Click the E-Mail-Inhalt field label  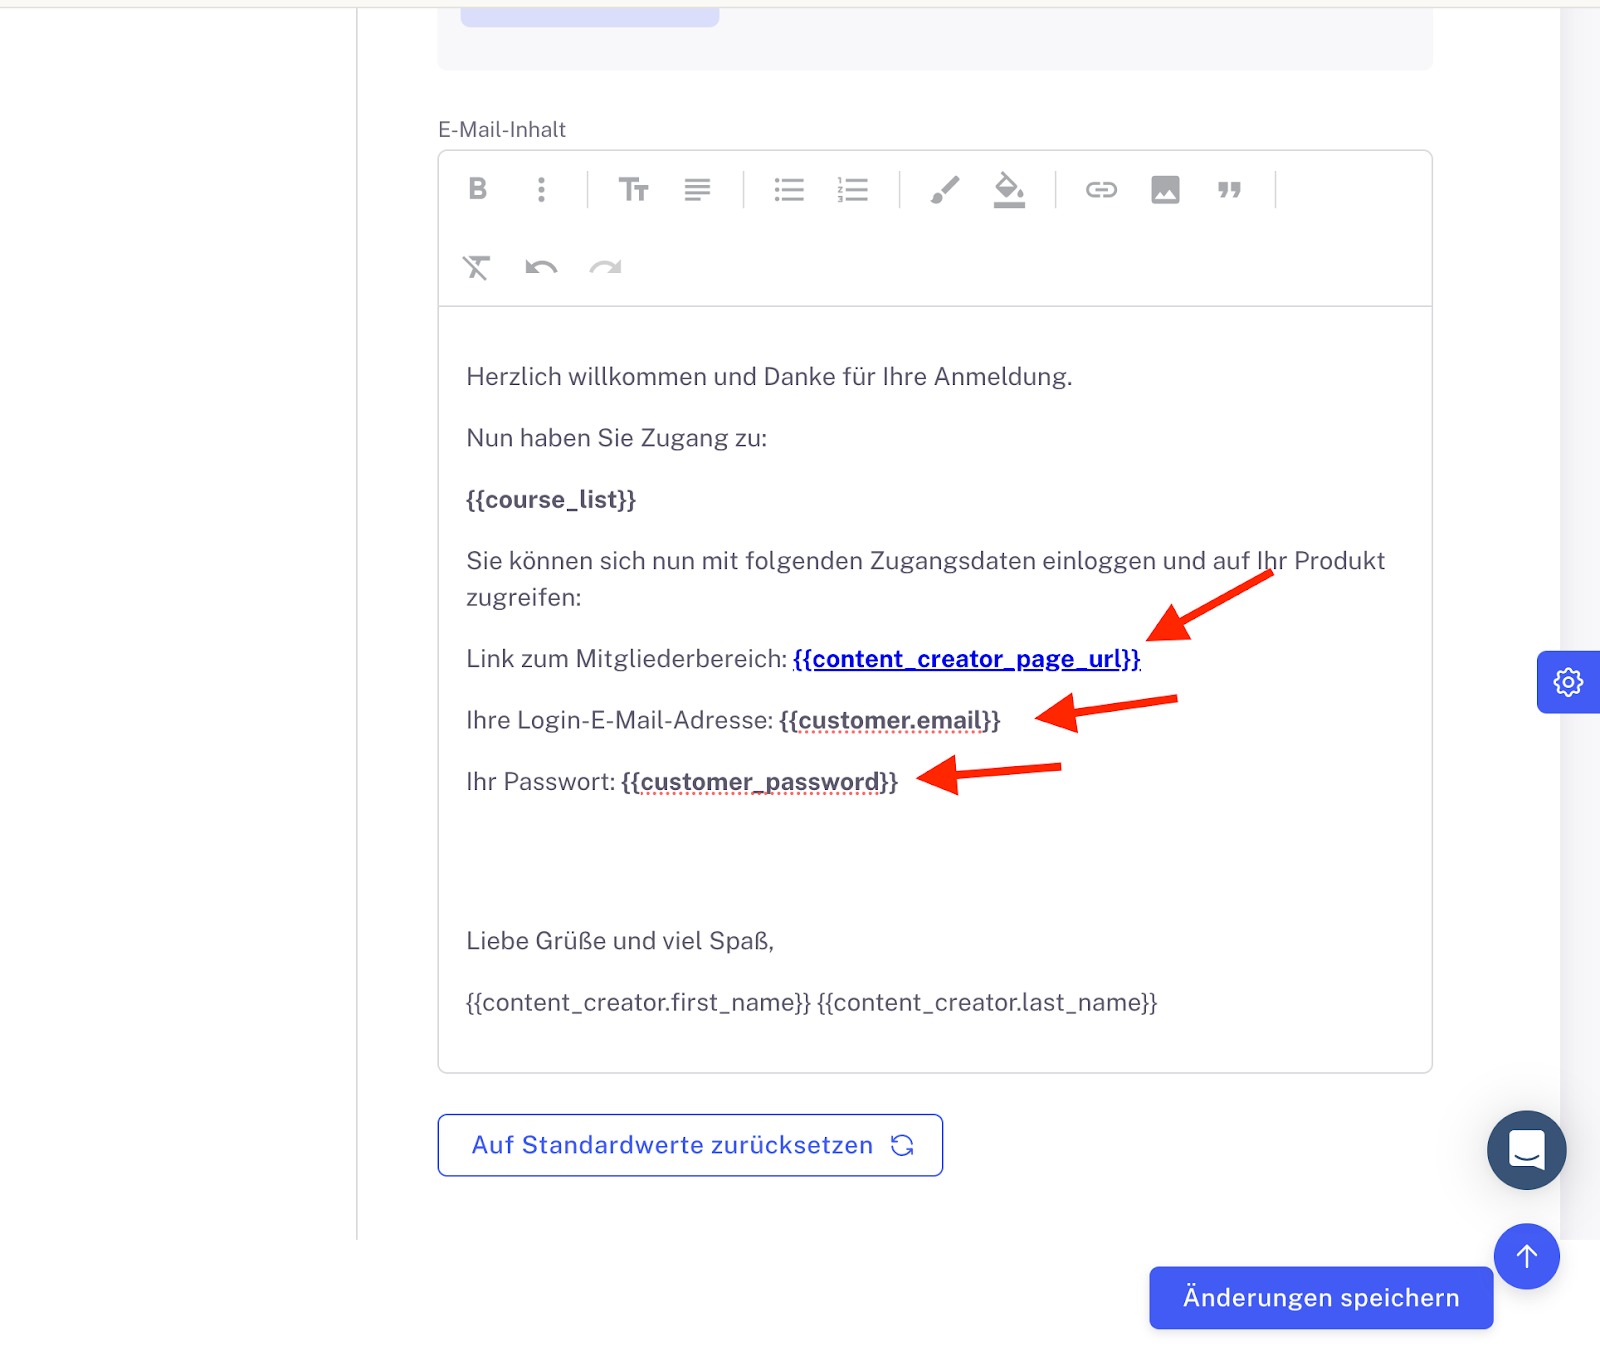[x=502, y=129]
